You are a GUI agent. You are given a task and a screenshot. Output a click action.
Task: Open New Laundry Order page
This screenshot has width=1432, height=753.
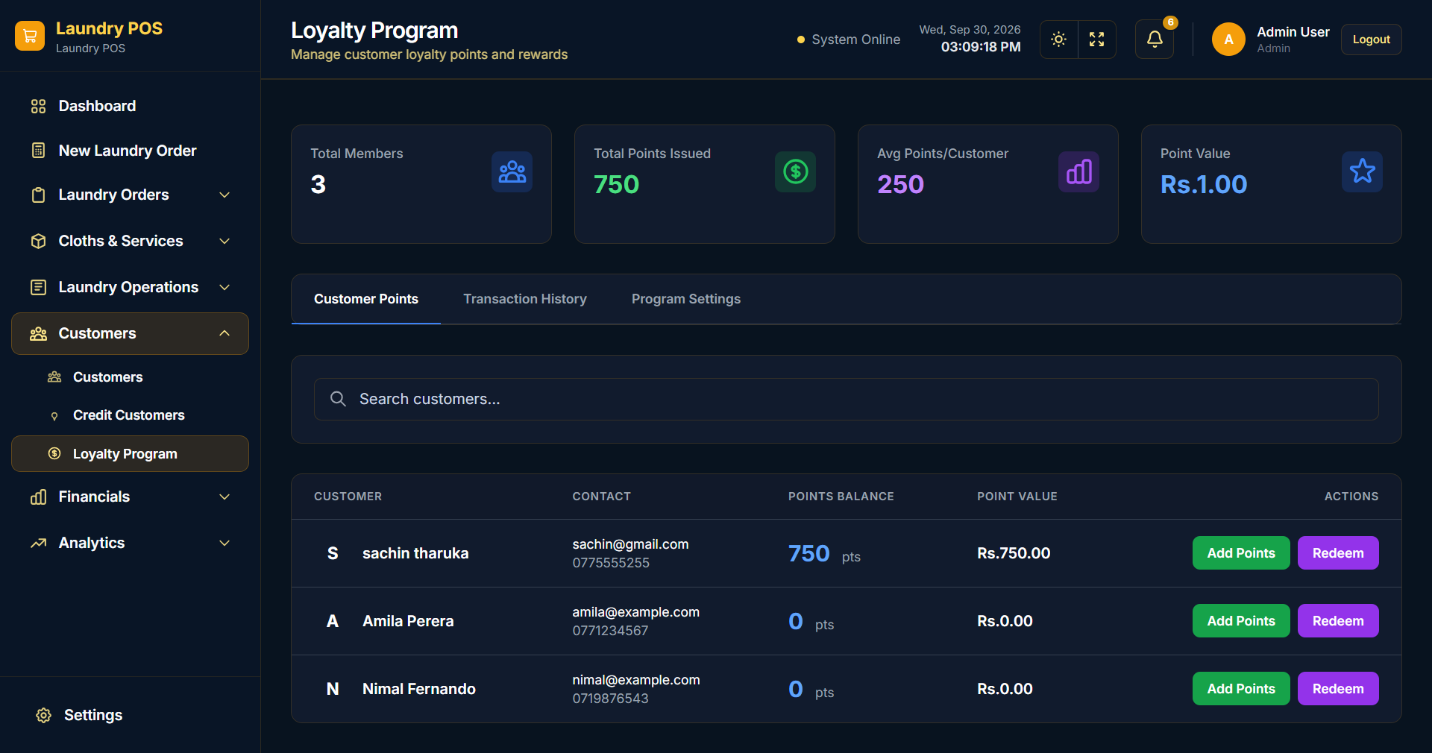pos(130,150)
